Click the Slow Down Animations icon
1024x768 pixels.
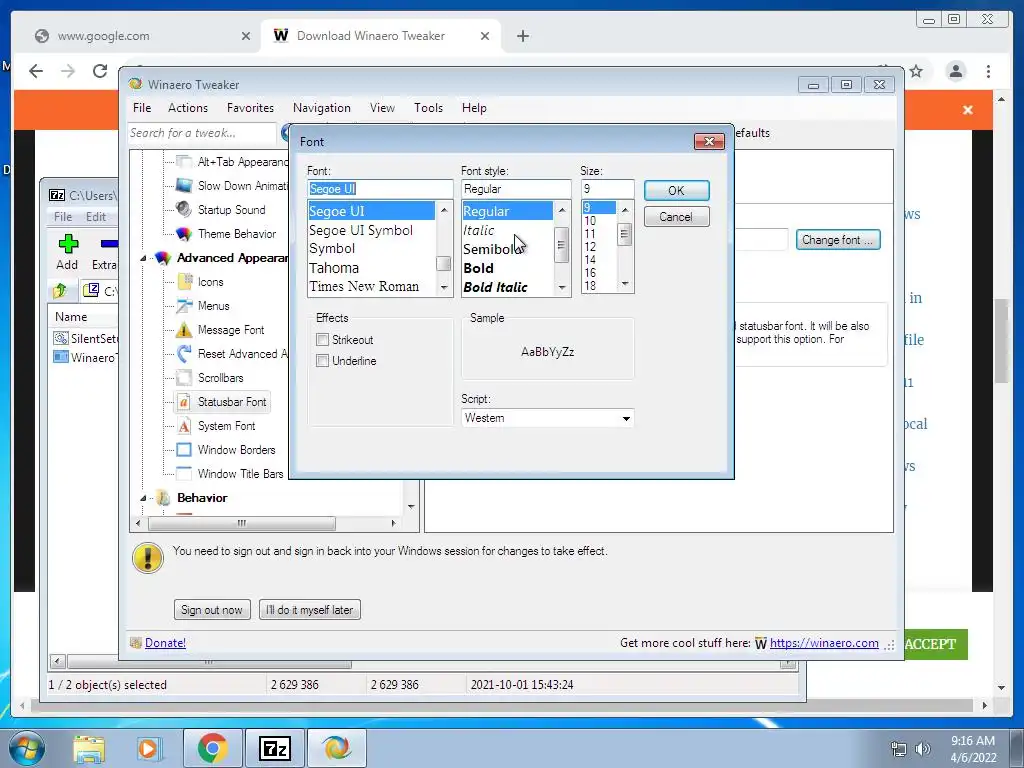pyautogui.click(x=185, y=185)
